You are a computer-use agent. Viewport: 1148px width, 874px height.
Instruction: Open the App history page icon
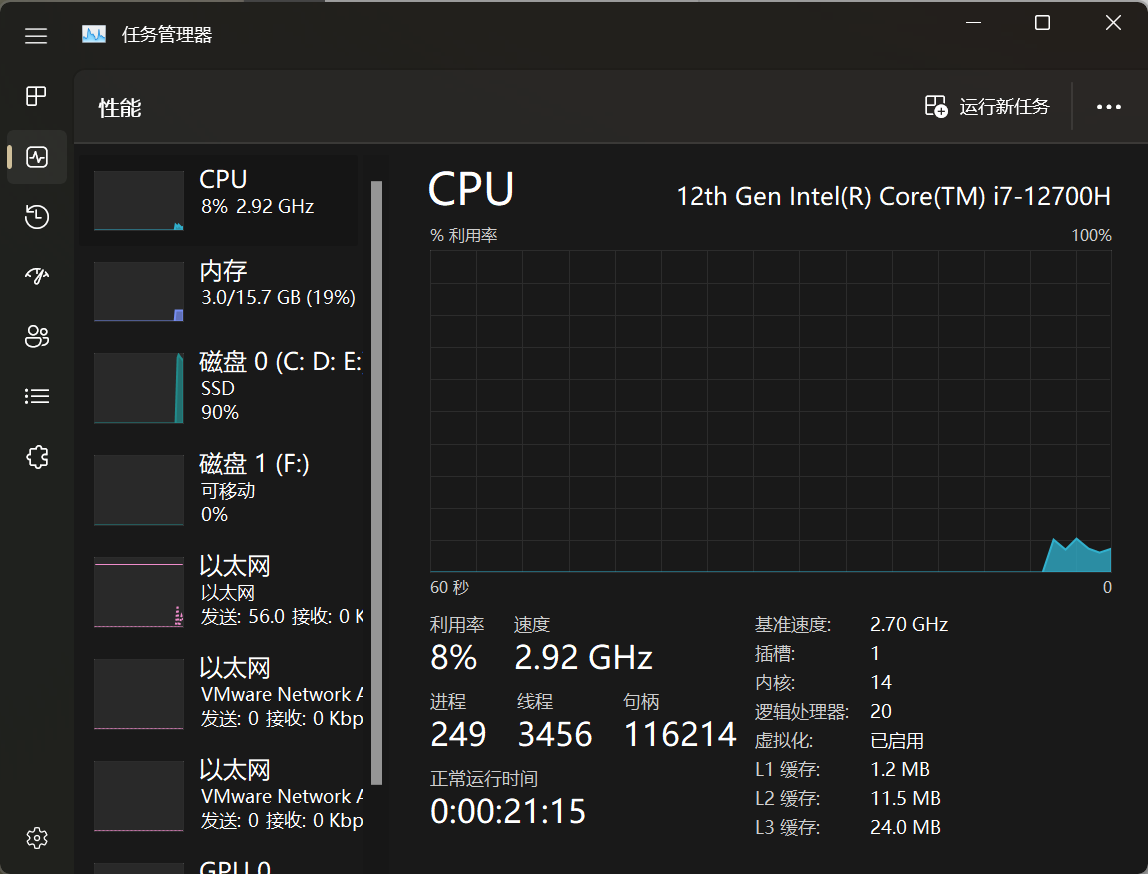click(x=37, y=217)
